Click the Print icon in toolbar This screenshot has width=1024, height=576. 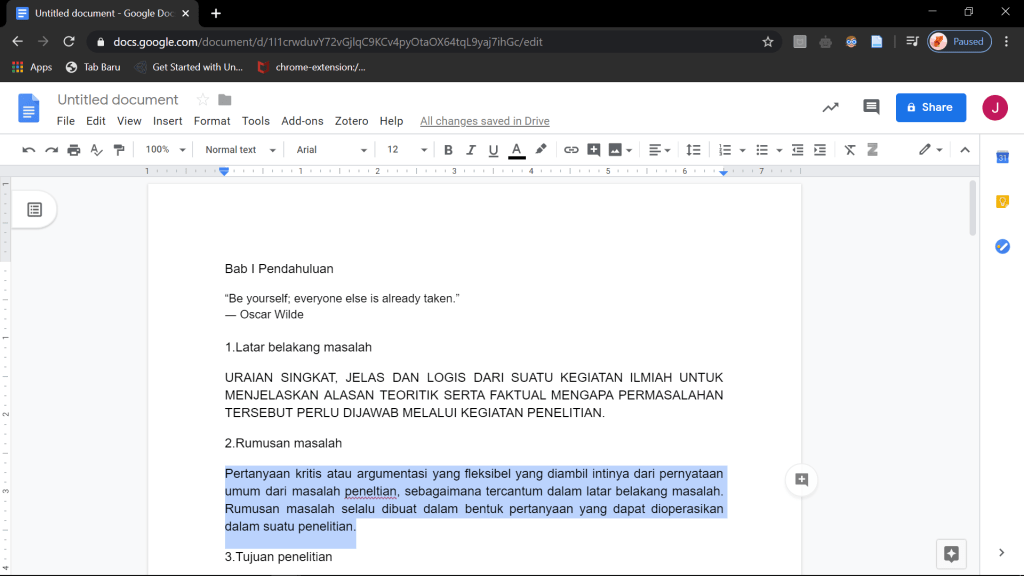(74, 150)
